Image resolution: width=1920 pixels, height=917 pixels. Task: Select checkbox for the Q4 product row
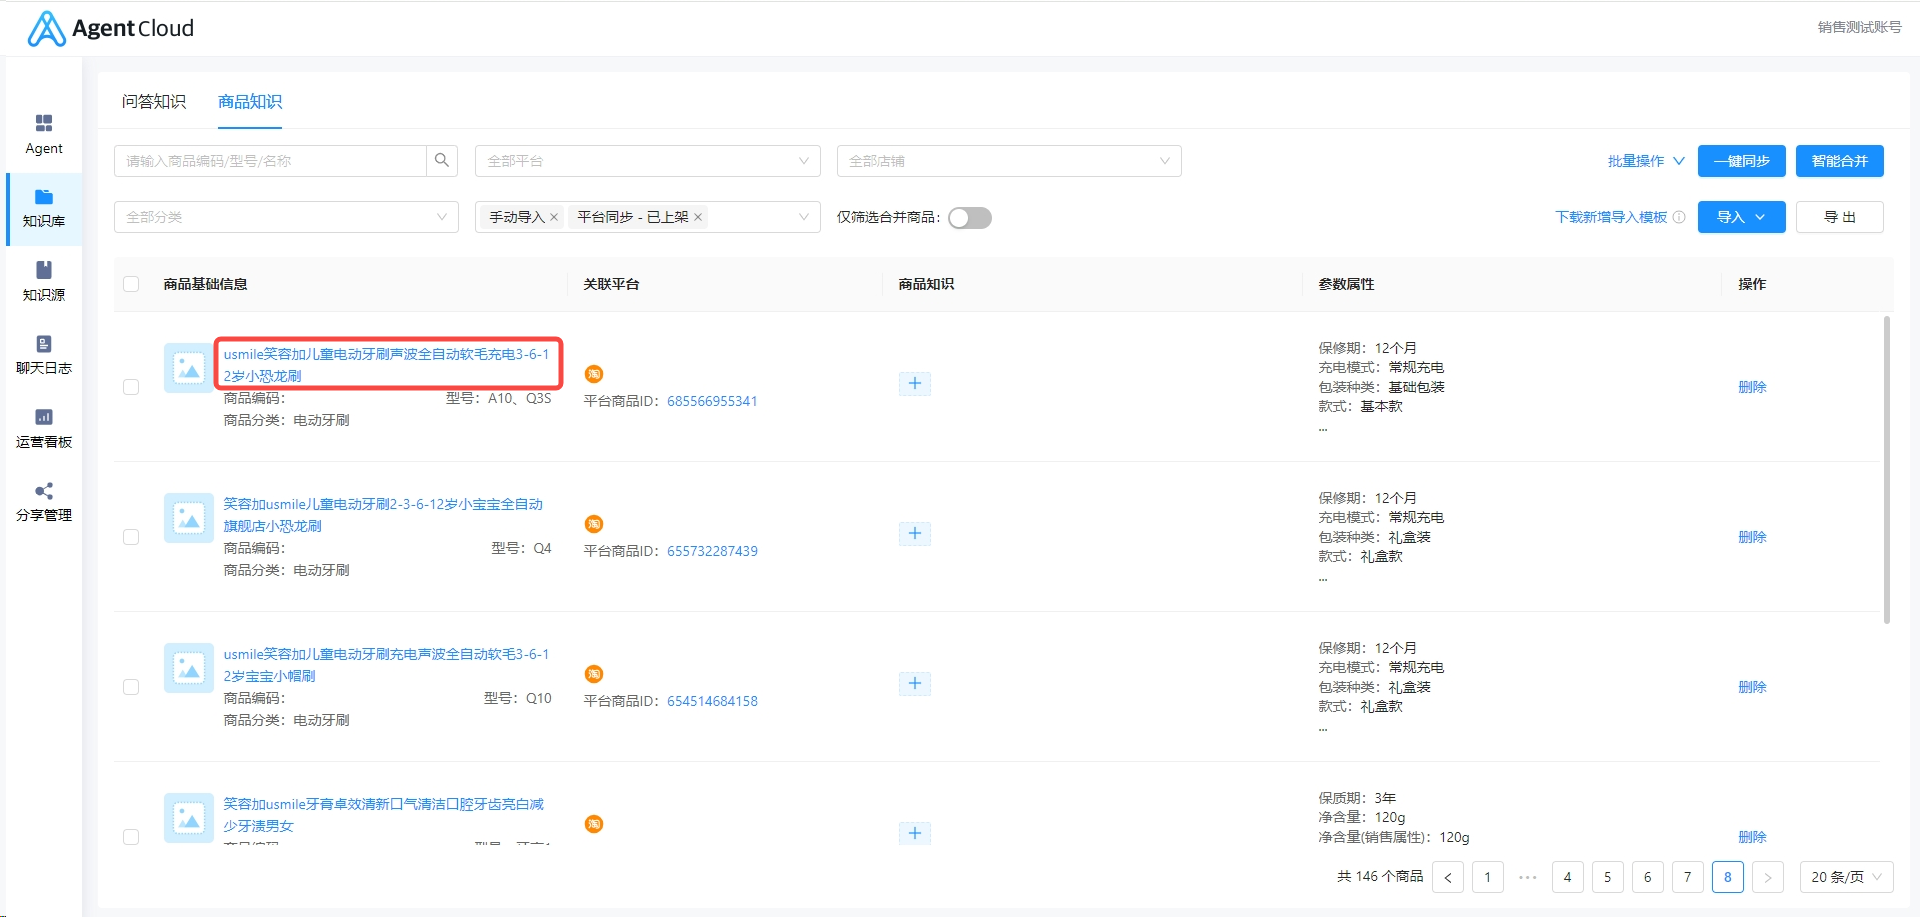pyautogui.click(x=131, y=537)
